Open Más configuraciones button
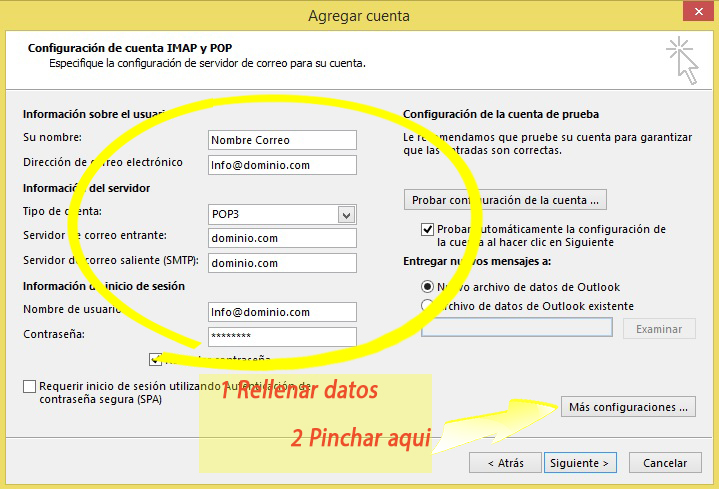719x489 pixels. coord(628,407)
